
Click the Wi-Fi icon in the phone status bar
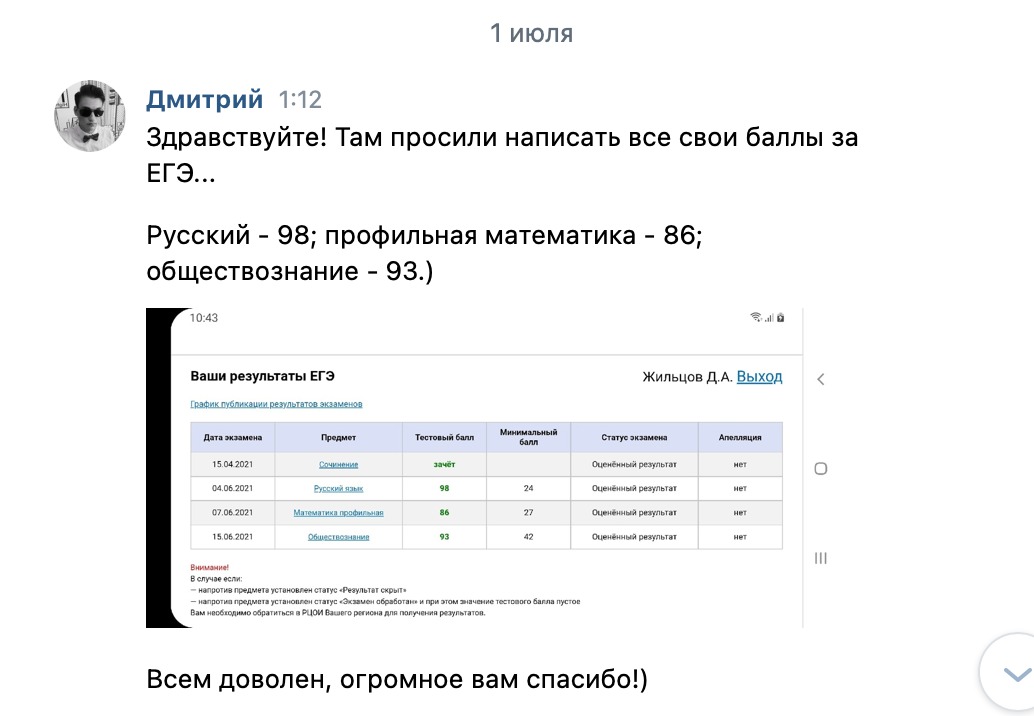pyautogui.click(x=756, y=318)
